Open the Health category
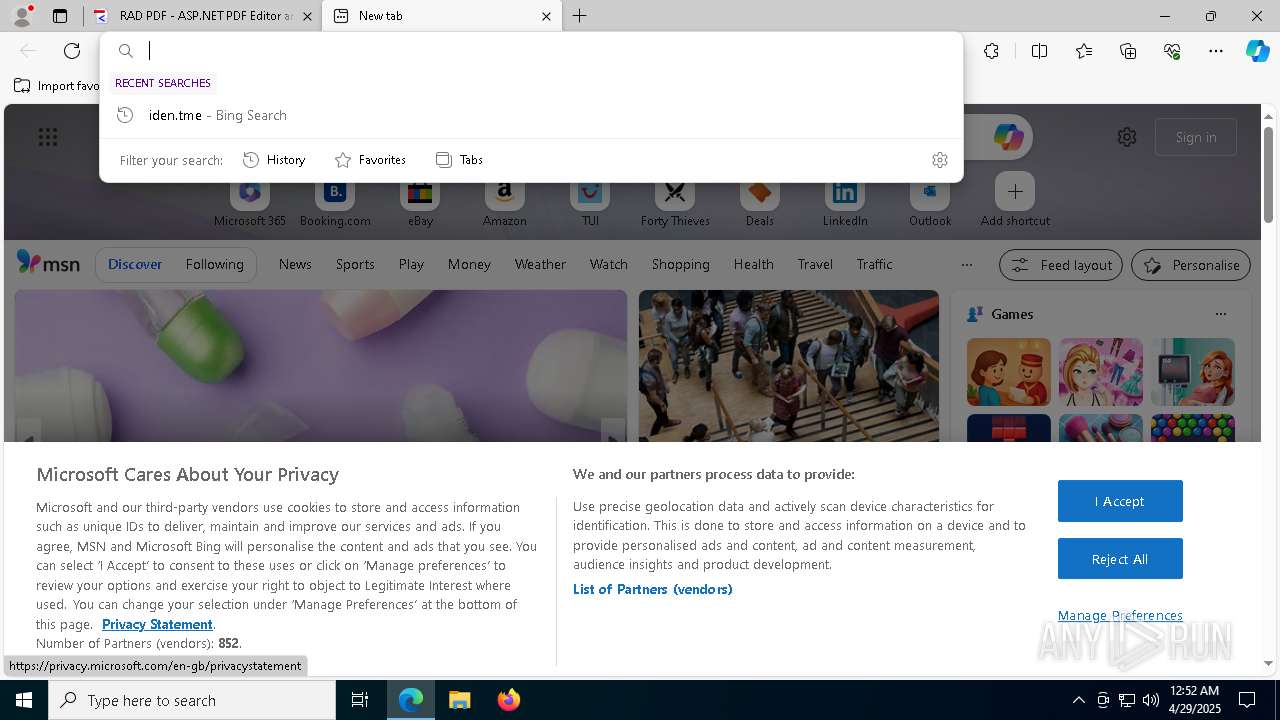 tap(753, 264)
